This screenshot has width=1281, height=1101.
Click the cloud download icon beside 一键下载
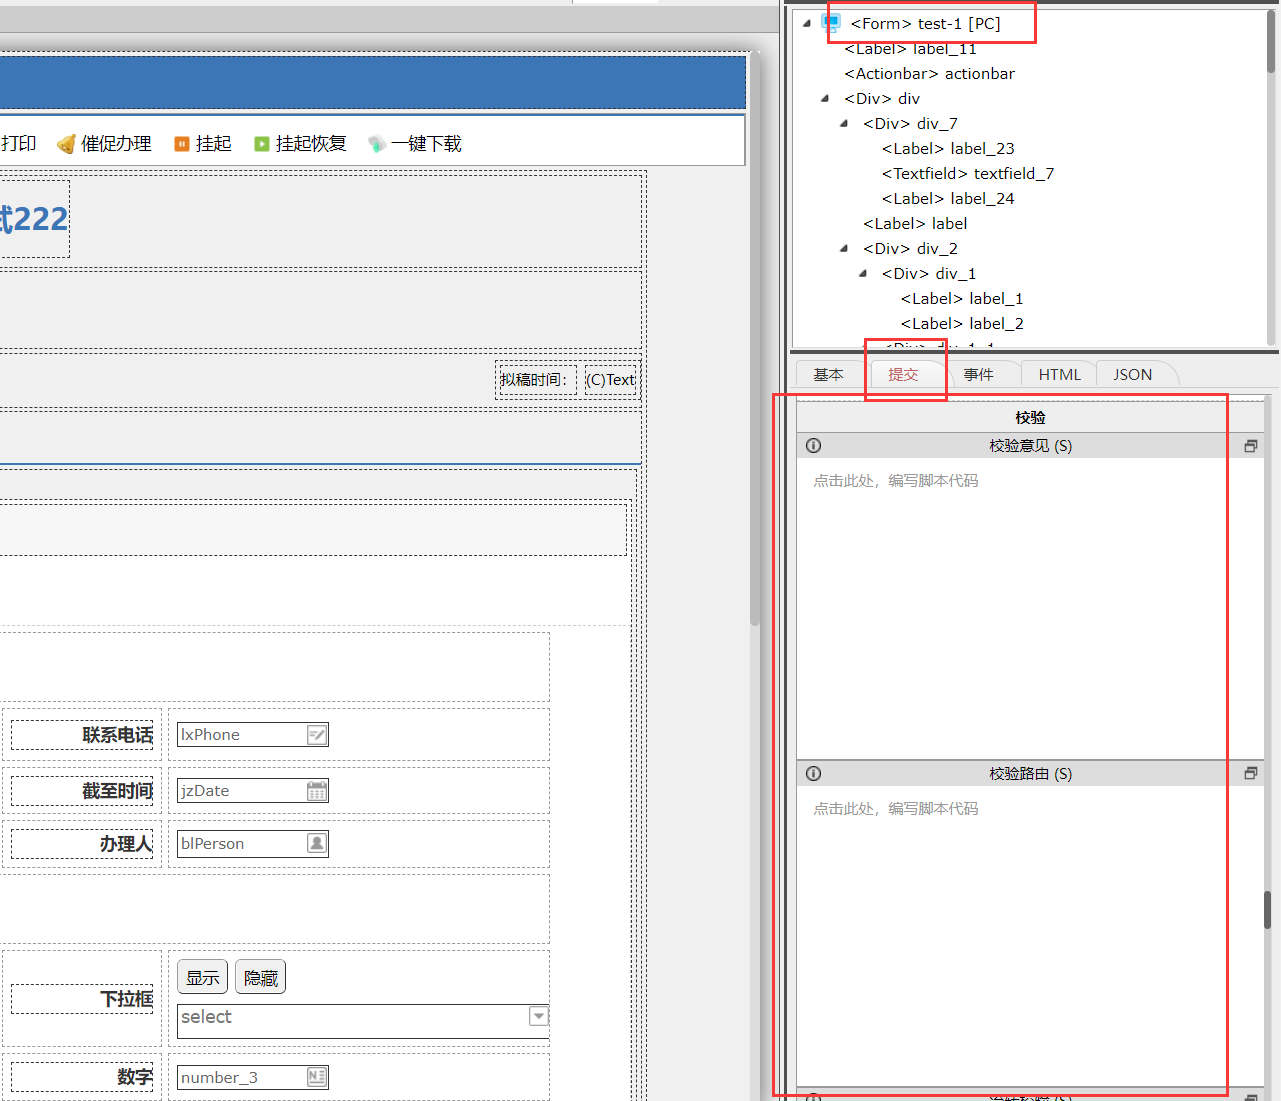pyautogui.click(x=377, y=144)
